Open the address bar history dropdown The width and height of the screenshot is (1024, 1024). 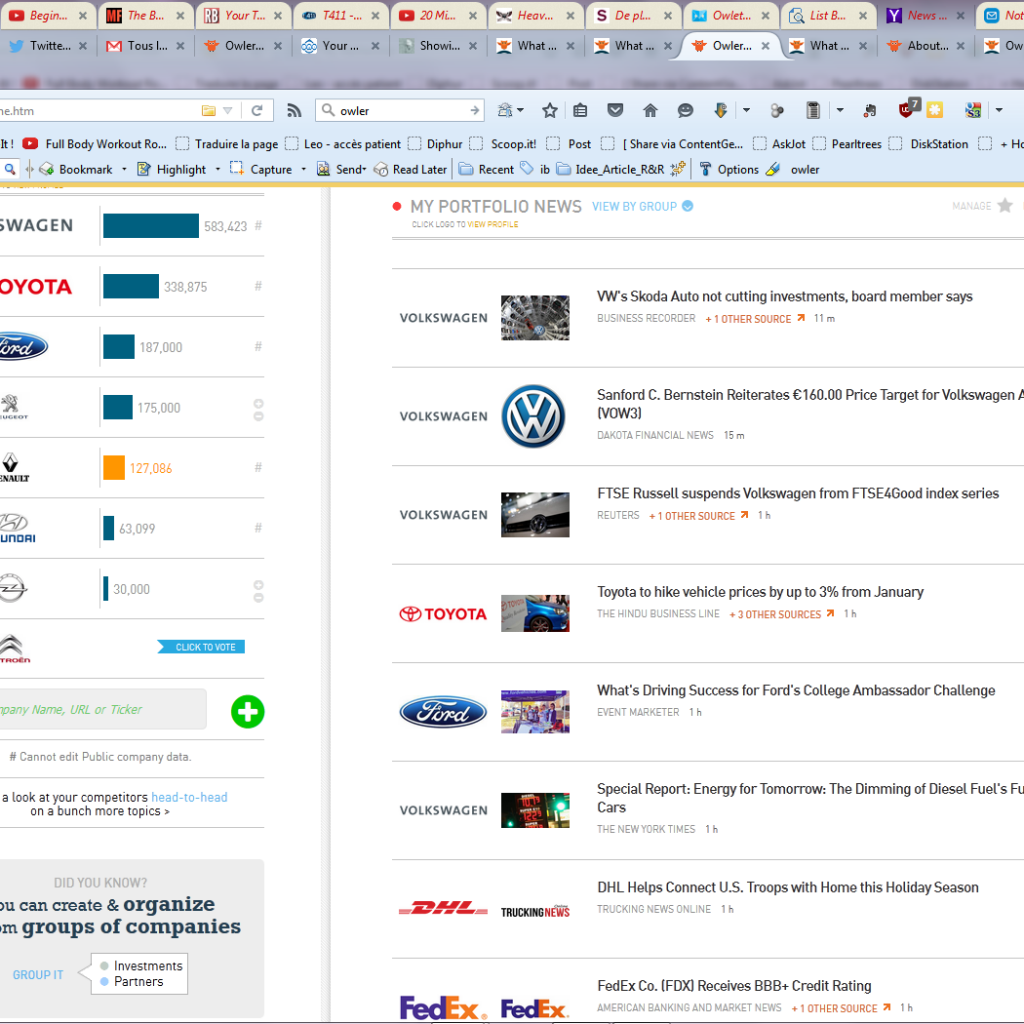coord(228,110)
